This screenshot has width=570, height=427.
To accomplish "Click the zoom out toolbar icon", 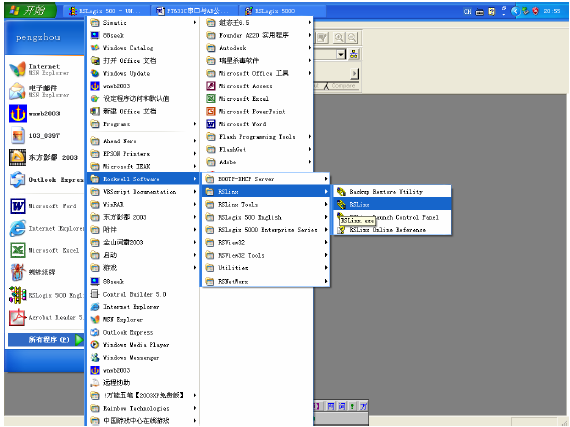I will (352, 37).
